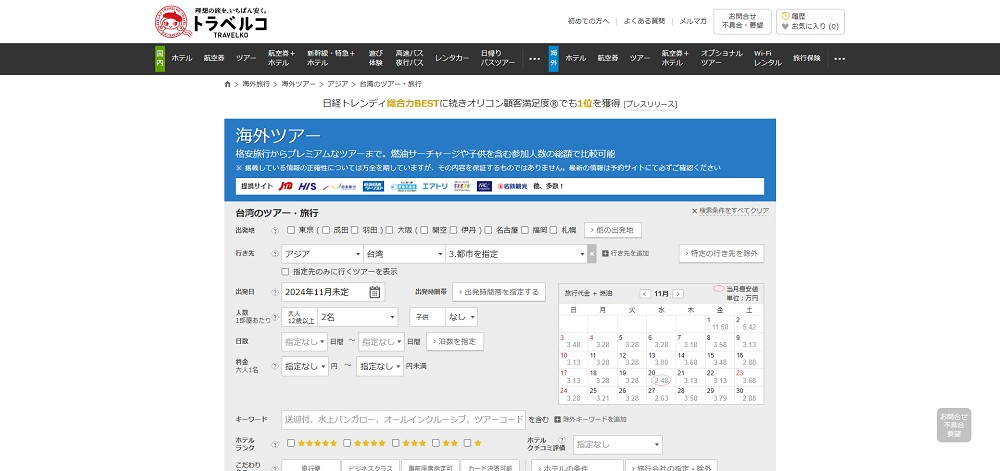The height and width of the screenshot is (471, 1000).
Task: Click the keyword search input field
Action: (402, 419)
